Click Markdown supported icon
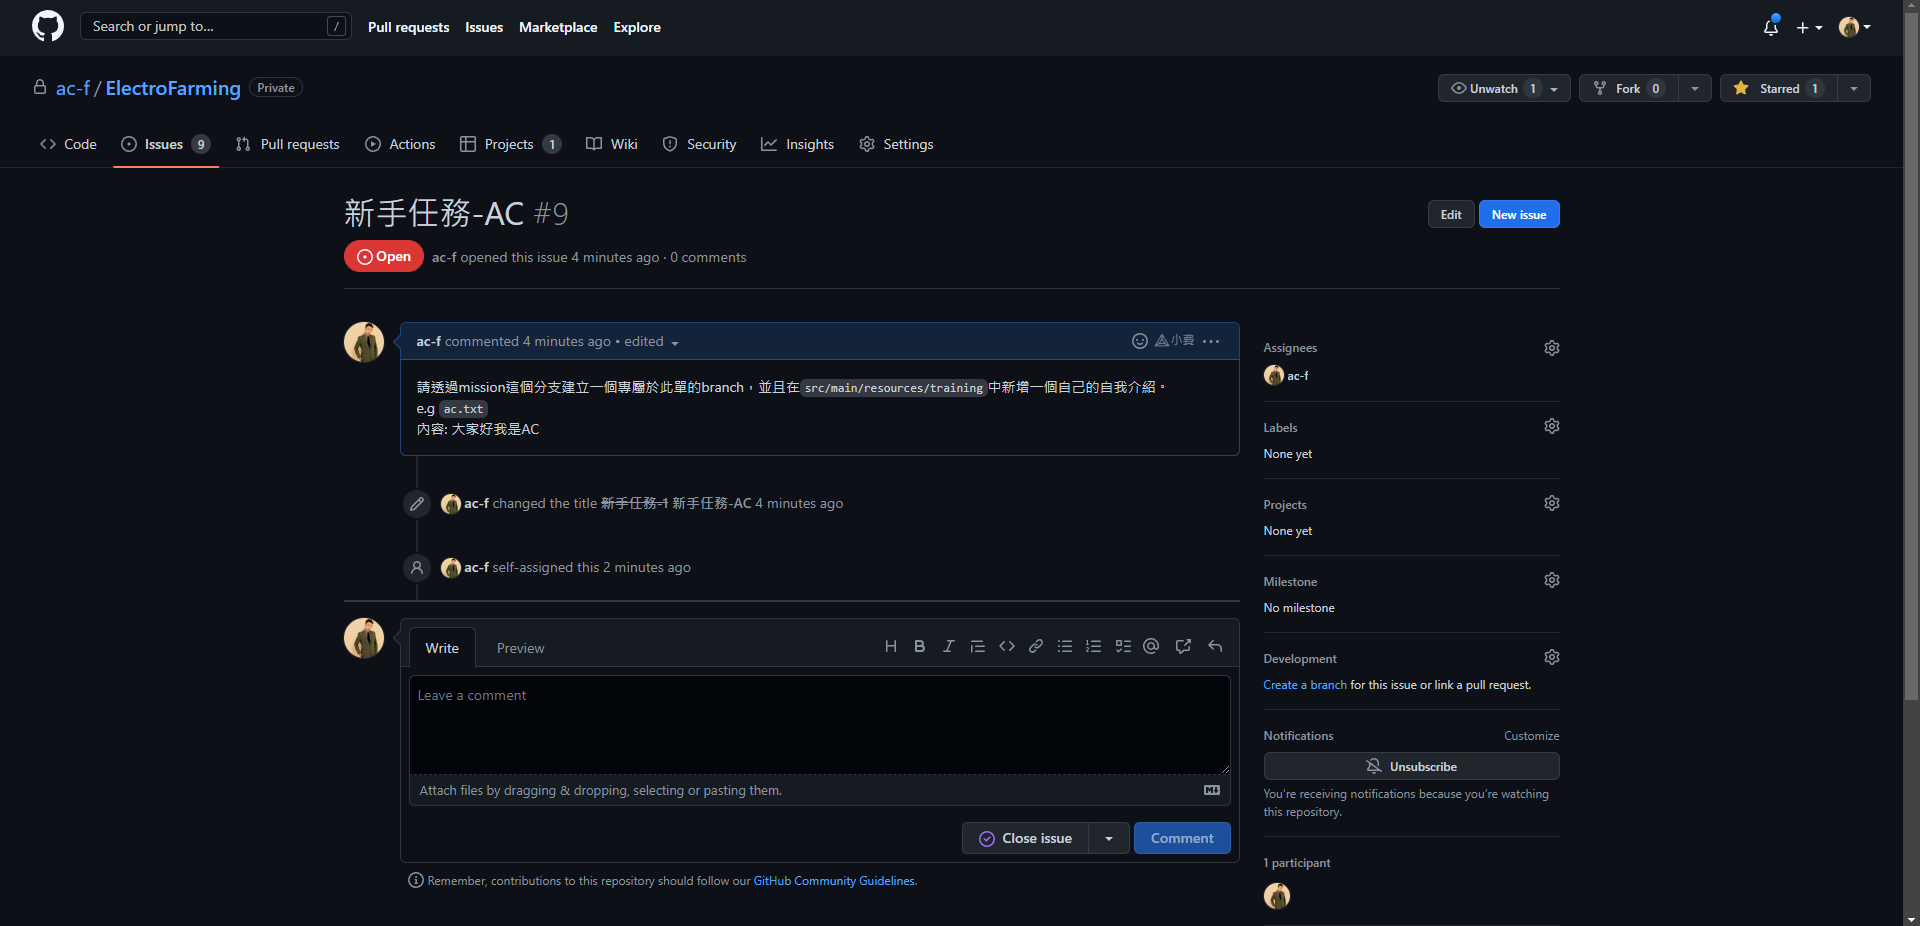 1212,790
